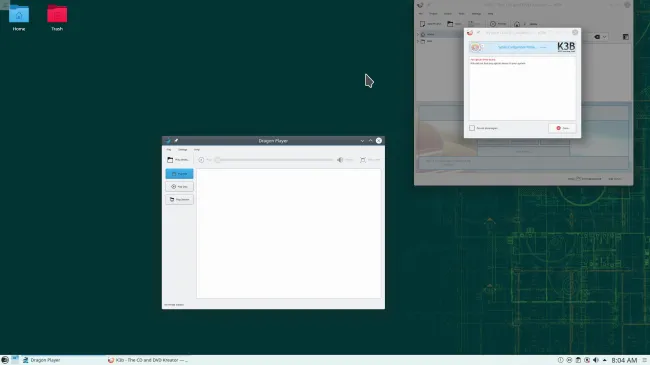Screen dimensions: 650x365
Task: Click New Project toolbar button in K3b
Action: tap(430, 24)
